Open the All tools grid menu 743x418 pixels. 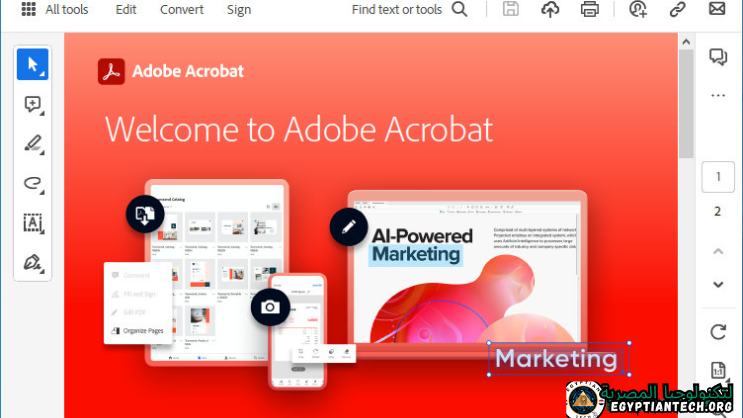coord(28,10)
